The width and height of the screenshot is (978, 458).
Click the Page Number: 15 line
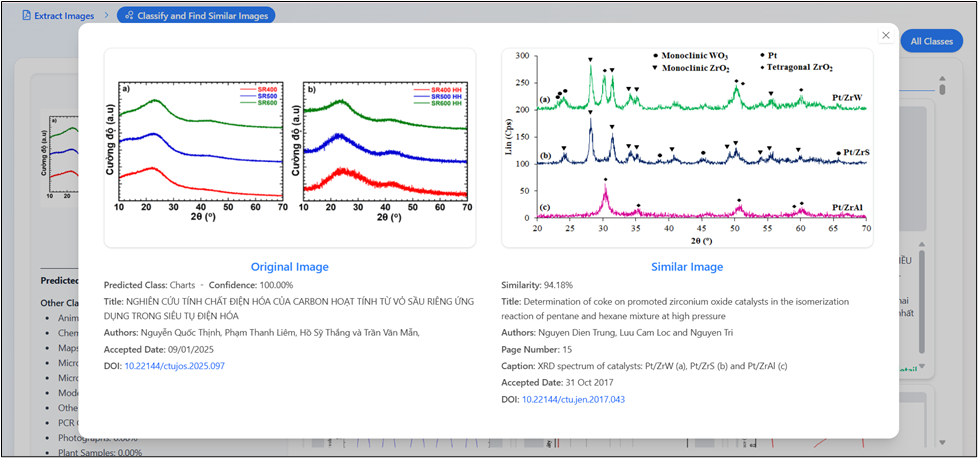point(536,349)
